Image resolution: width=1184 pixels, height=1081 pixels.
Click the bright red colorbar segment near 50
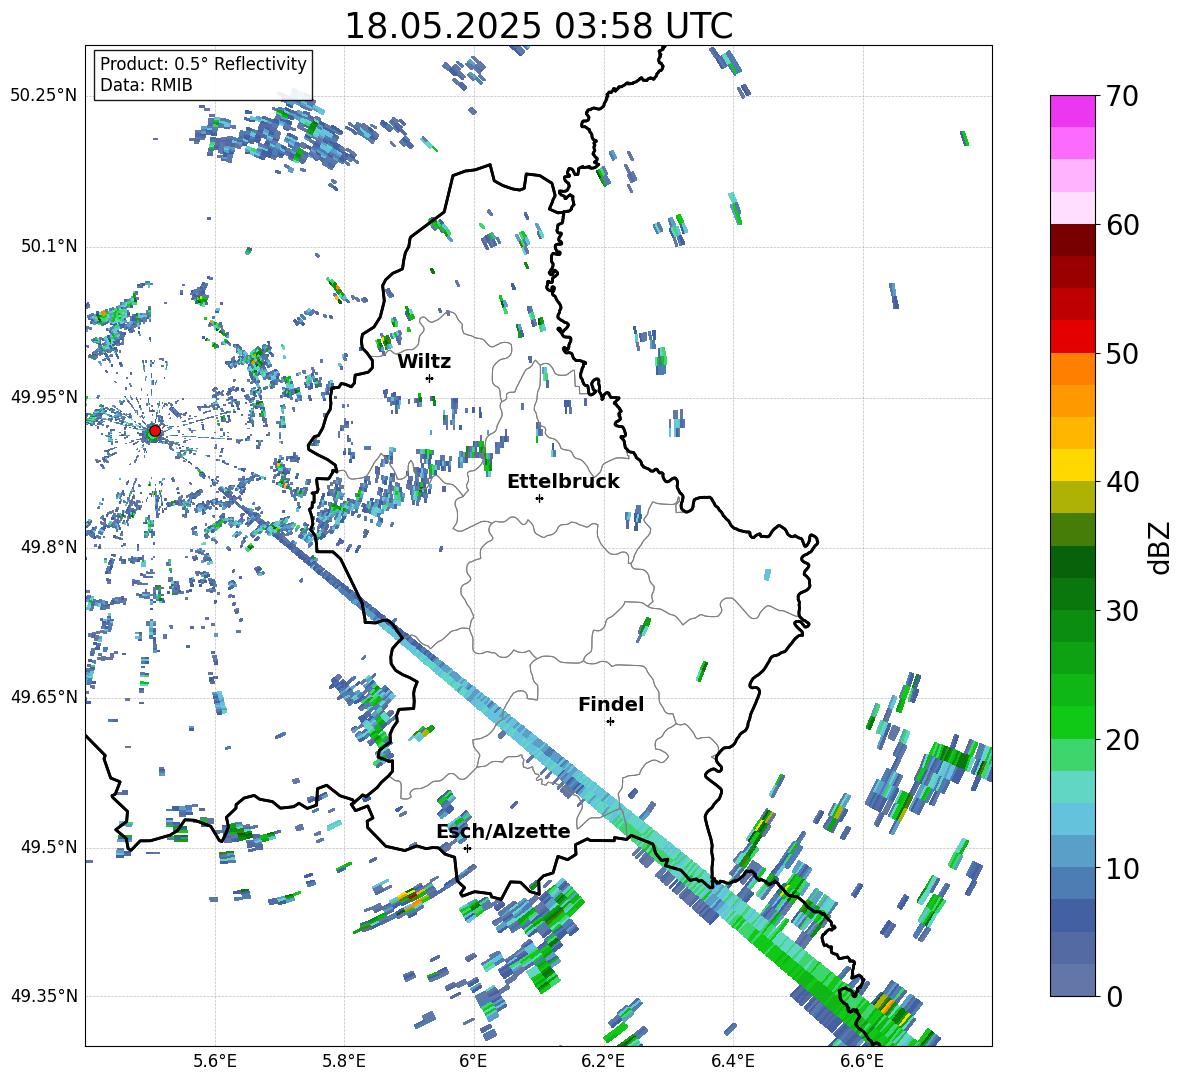[1072, 337]
